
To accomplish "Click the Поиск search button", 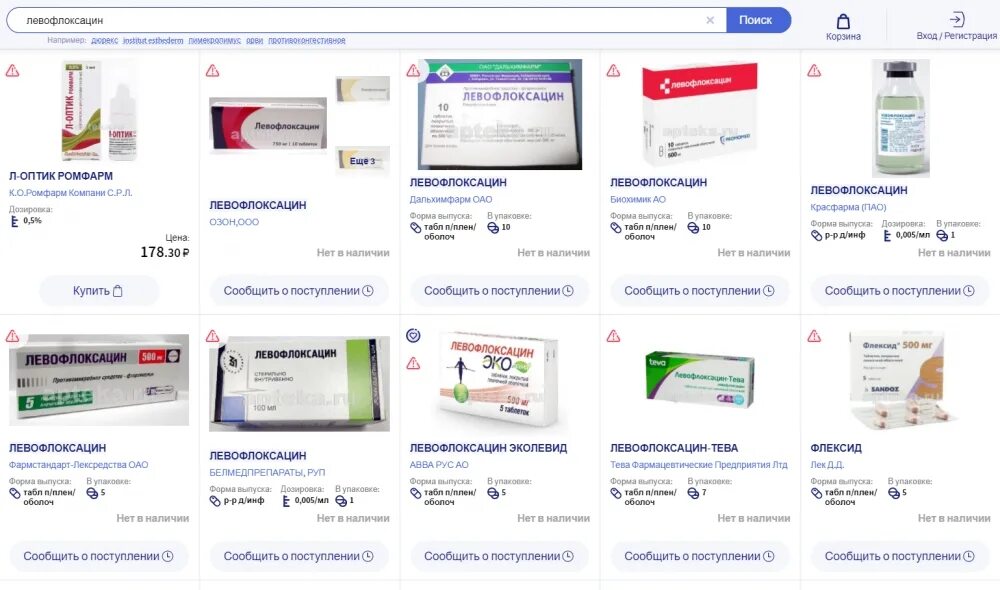I will 758,20.
